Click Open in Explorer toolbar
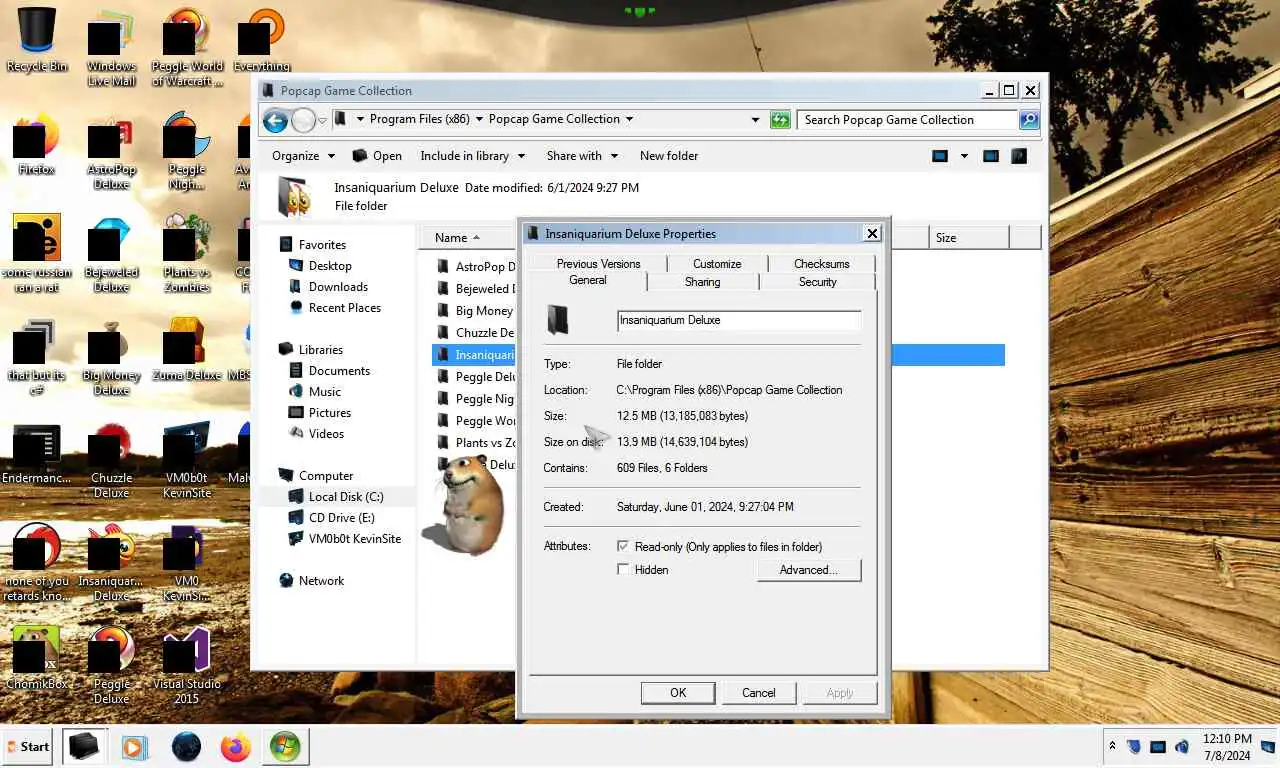The height and width of the screenshot is (768, 1280). [377, 156]
